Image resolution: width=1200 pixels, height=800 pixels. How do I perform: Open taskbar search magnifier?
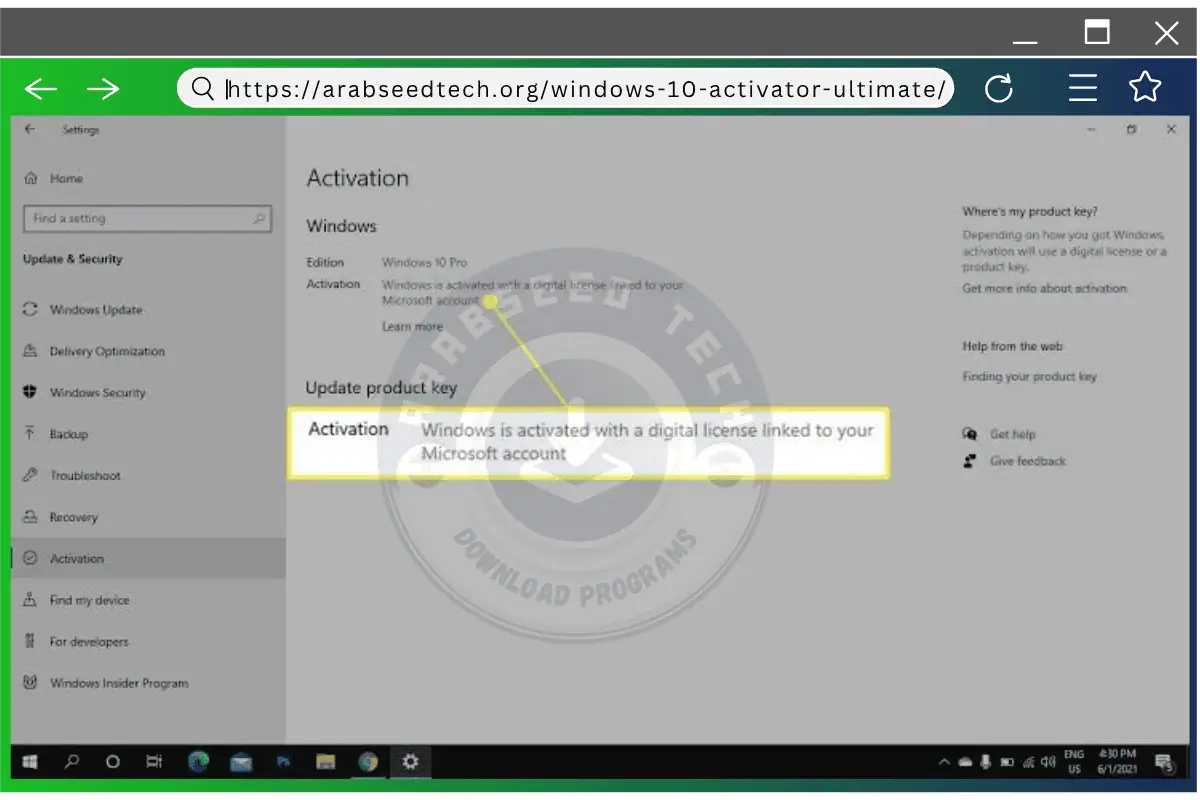pos(72,762)
